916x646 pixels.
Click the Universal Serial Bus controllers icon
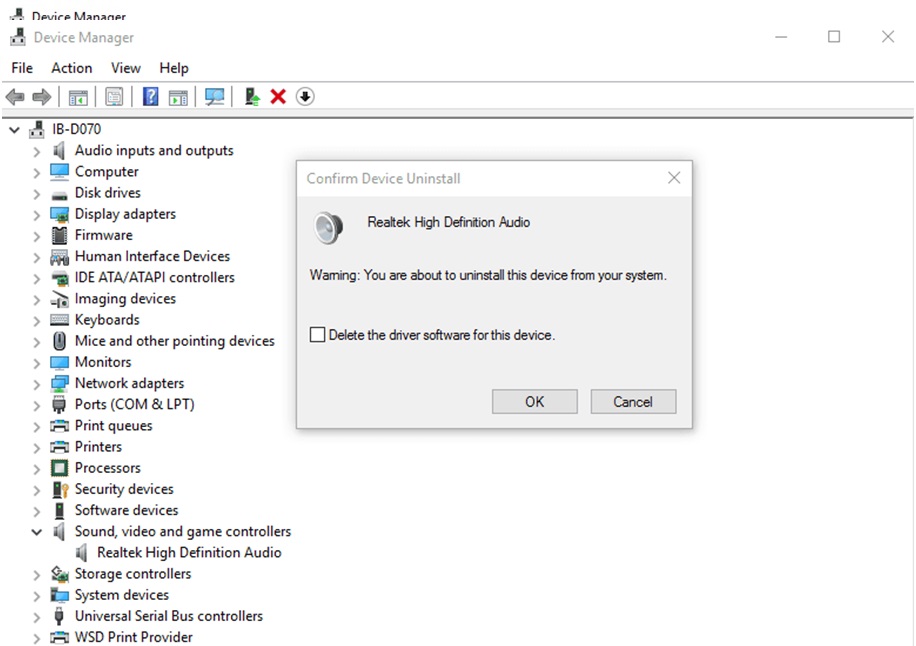[58, 616]
